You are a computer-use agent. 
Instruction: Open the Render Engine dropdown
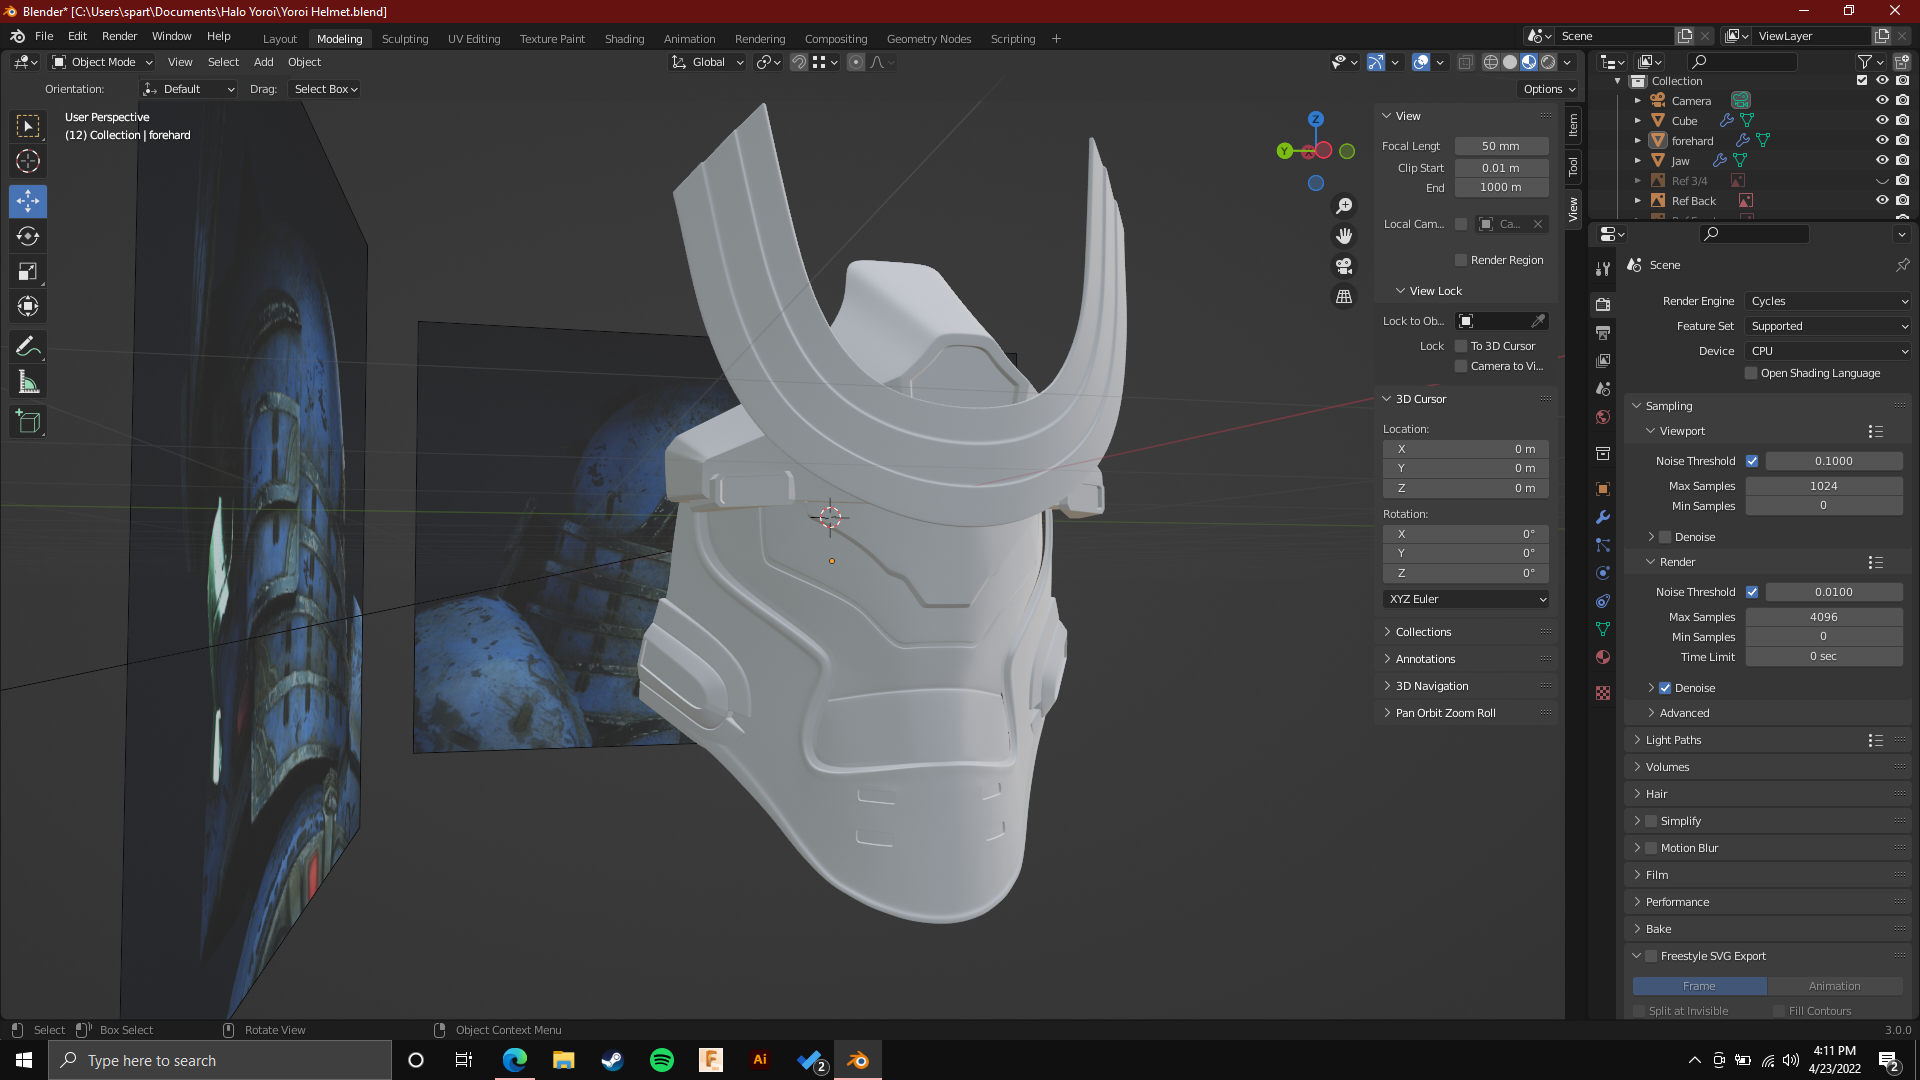pyautogui.click(x=1828, y=301)
